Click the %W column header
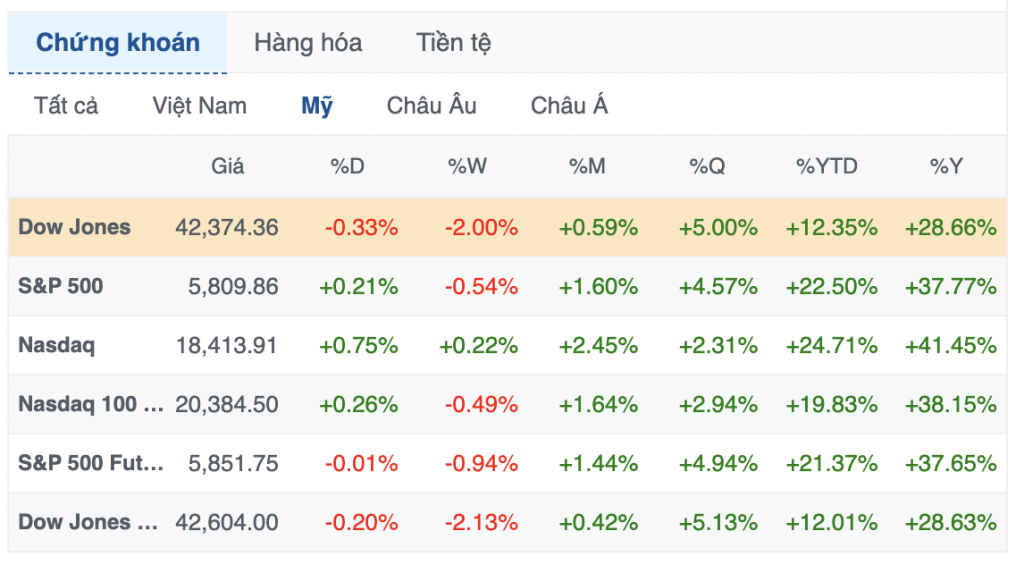The width and height of the screenshot is (1024, 565). click(x=467, y=167)
